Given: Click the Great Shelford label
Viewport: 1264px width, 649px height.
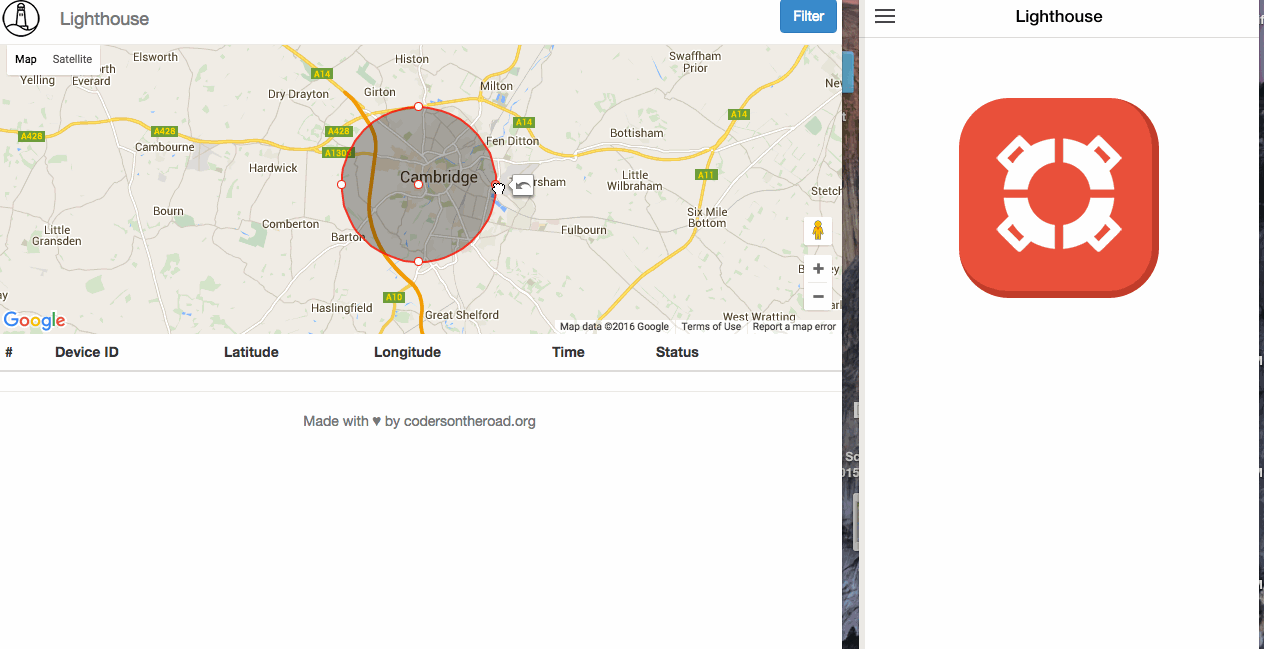Looking at the screenshot, I should coord(462,315).
